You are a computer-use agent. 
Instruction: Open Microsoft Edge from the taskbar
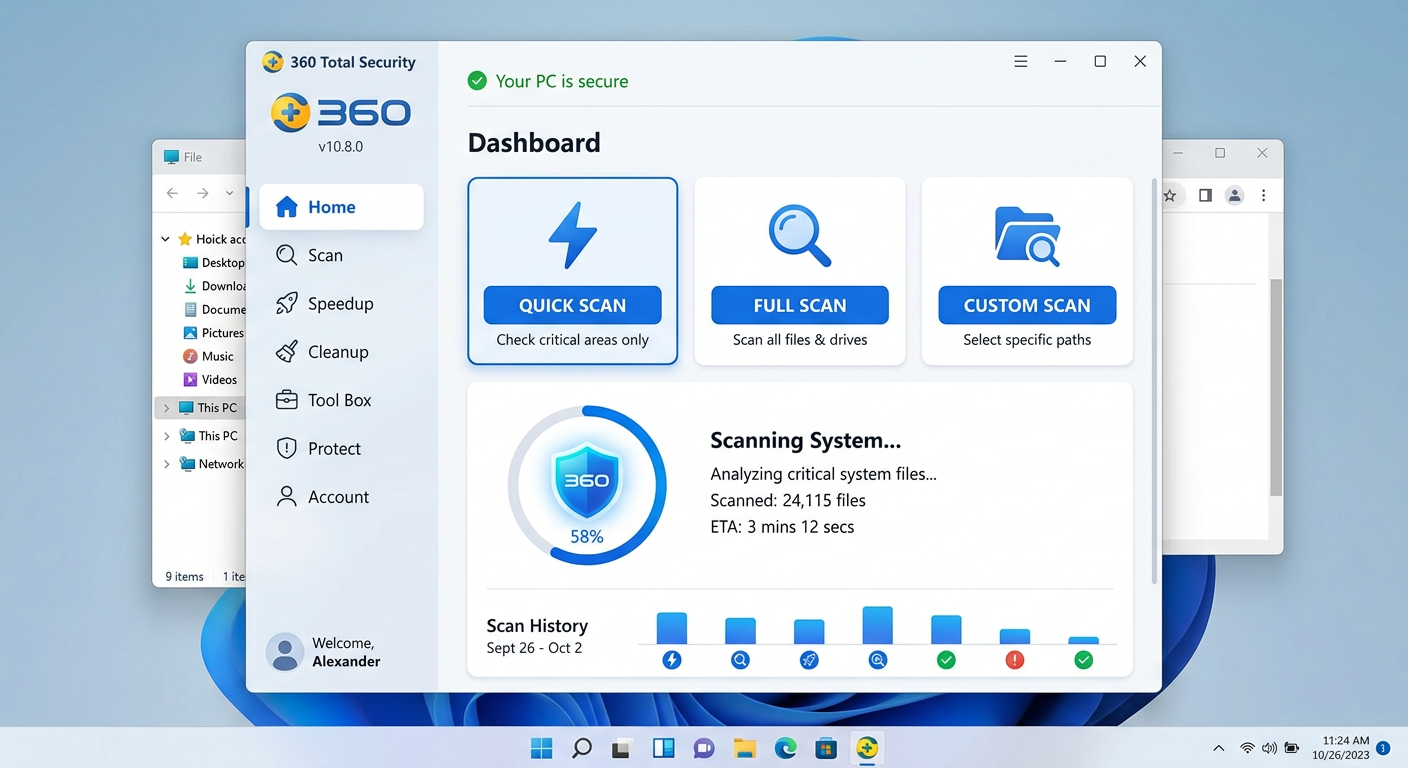point(786,747)
